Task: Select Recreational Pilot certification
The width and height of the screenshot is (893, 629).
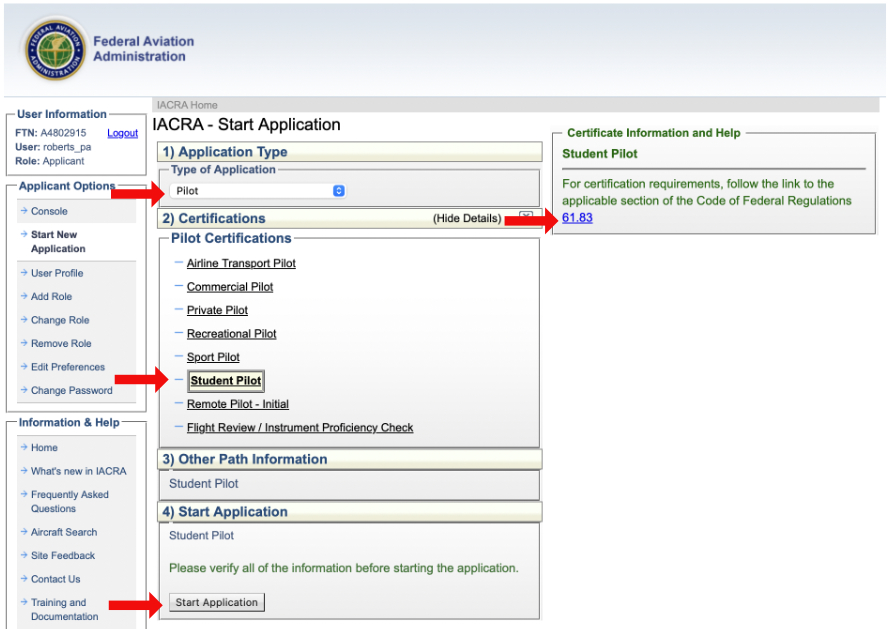Action: pos(231,334)
